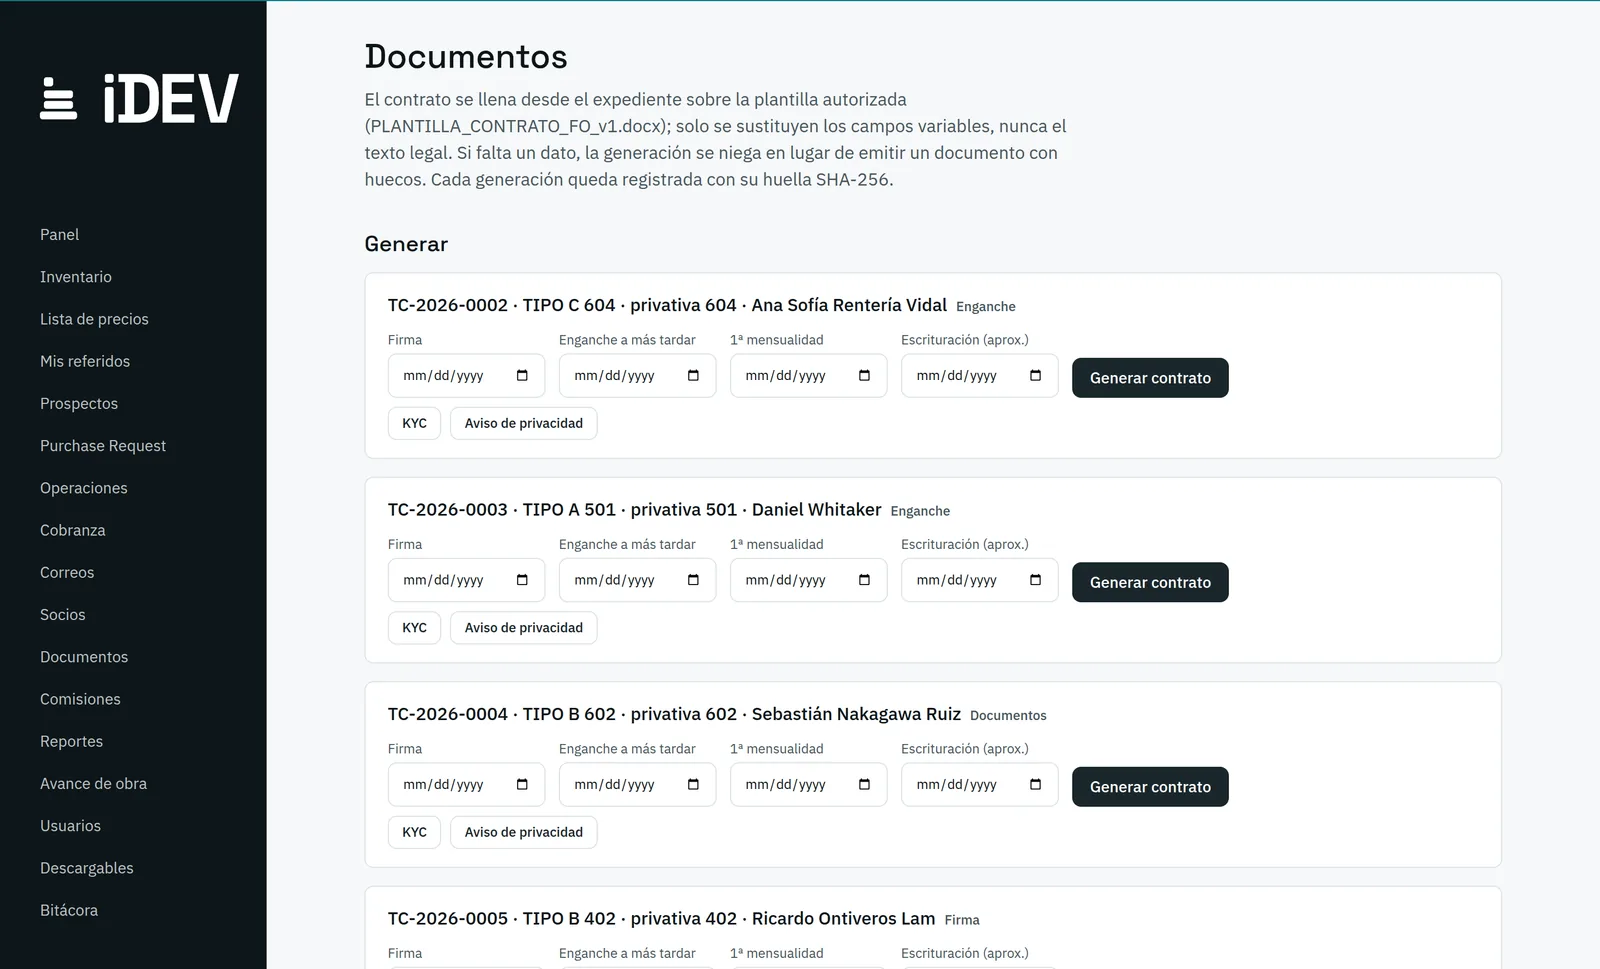
Task: Open Aviso de privacidad for TC-2026-0003
Action: tap(523, 628)
